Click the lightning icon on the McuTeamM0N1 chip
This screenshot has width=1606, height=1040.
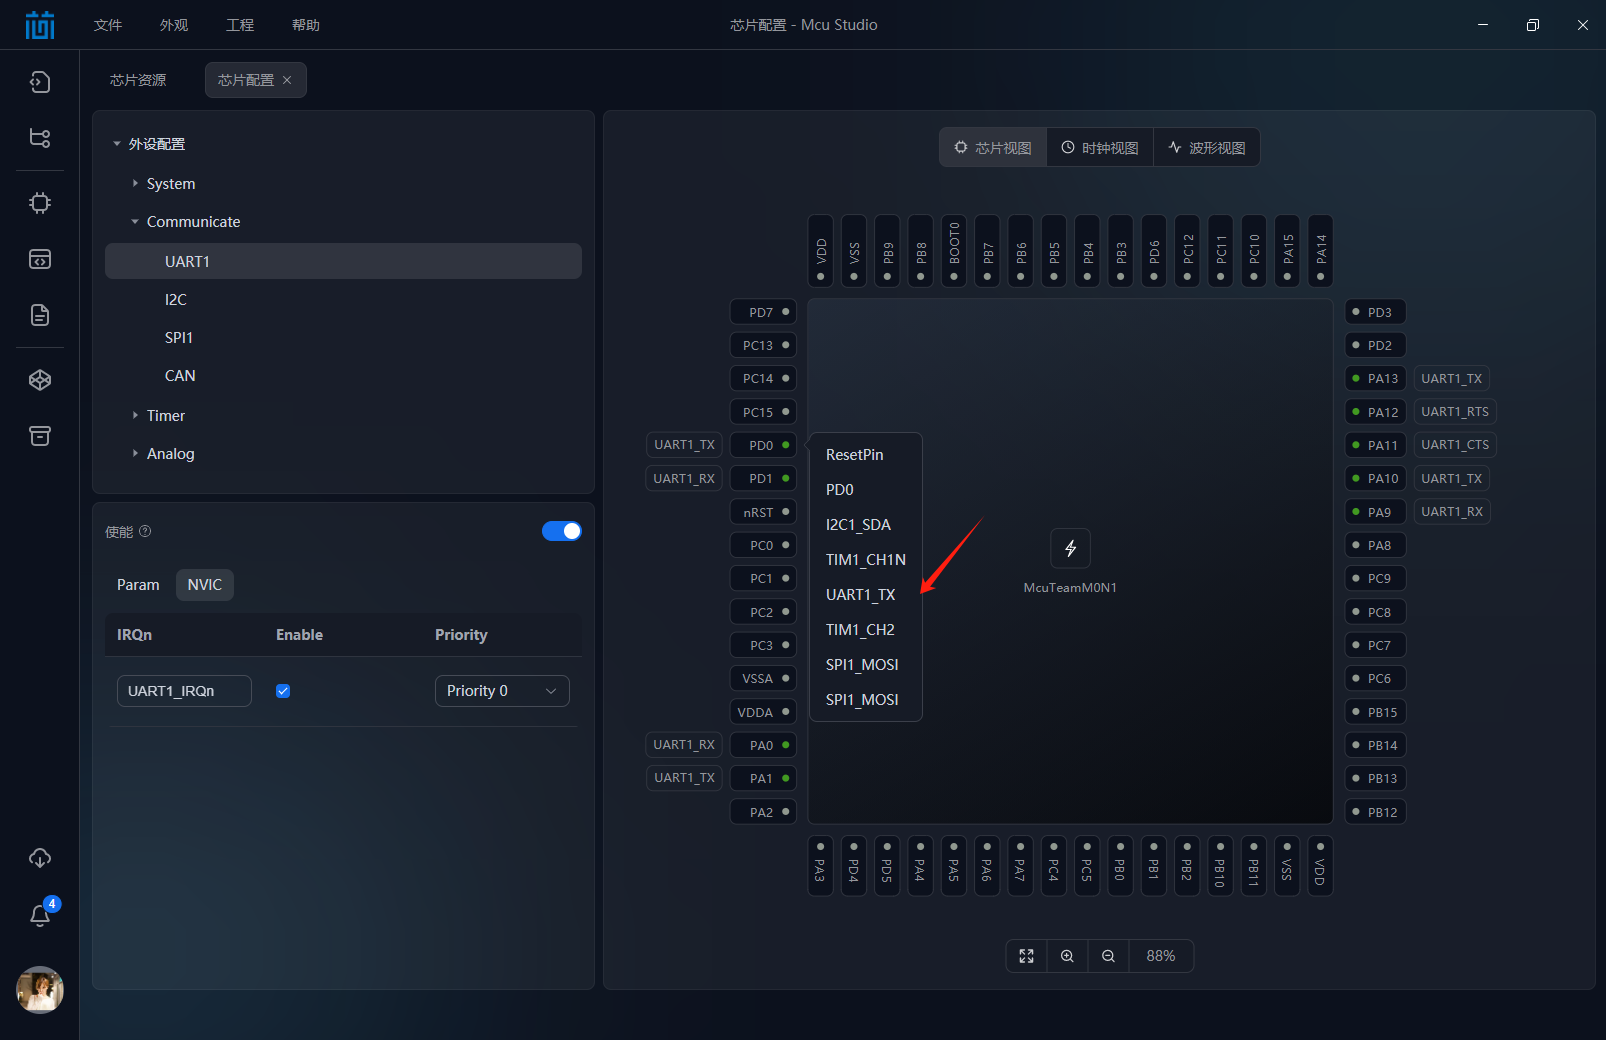pos(1070,548)
